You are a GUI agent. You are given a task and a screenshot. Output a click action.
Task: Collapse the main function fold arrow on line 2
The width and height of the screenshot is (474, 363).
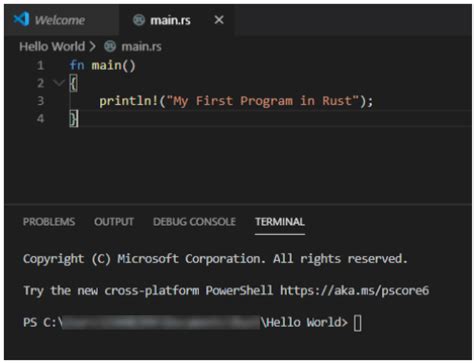(x=59, y=82)
